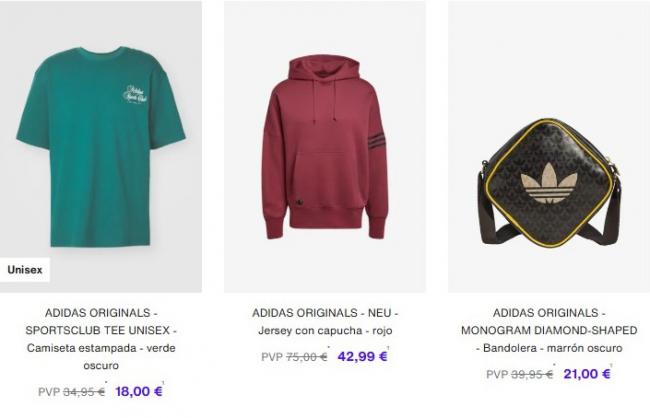Image resolution: width=650 pixels, height=418 pixels.
Task: Click the Unisex badge on the green tee
Action: coord(25,270)
